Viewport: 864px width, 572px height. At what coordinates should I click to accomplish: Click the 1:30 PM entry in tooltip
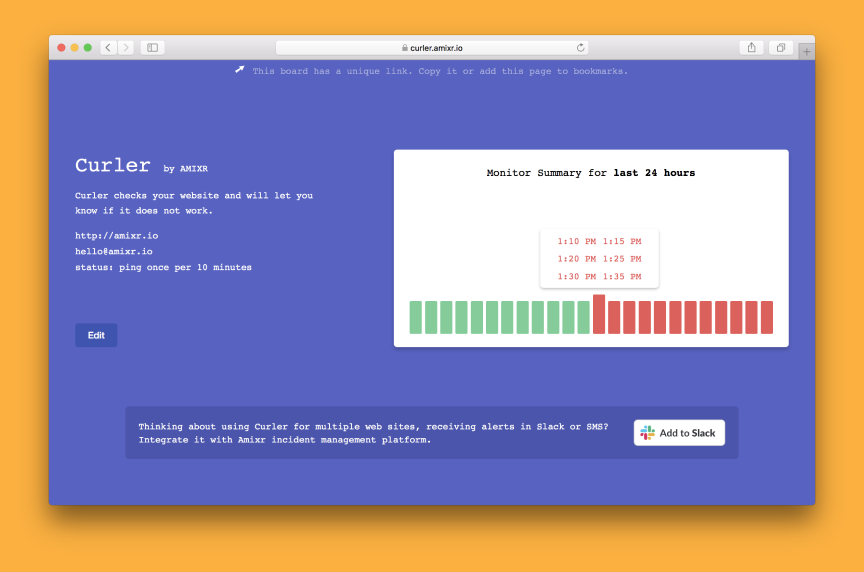click(577, 277)
